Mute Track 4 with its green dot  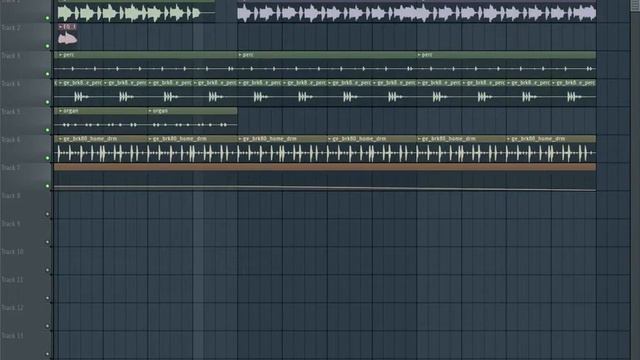tap(47, 102)
